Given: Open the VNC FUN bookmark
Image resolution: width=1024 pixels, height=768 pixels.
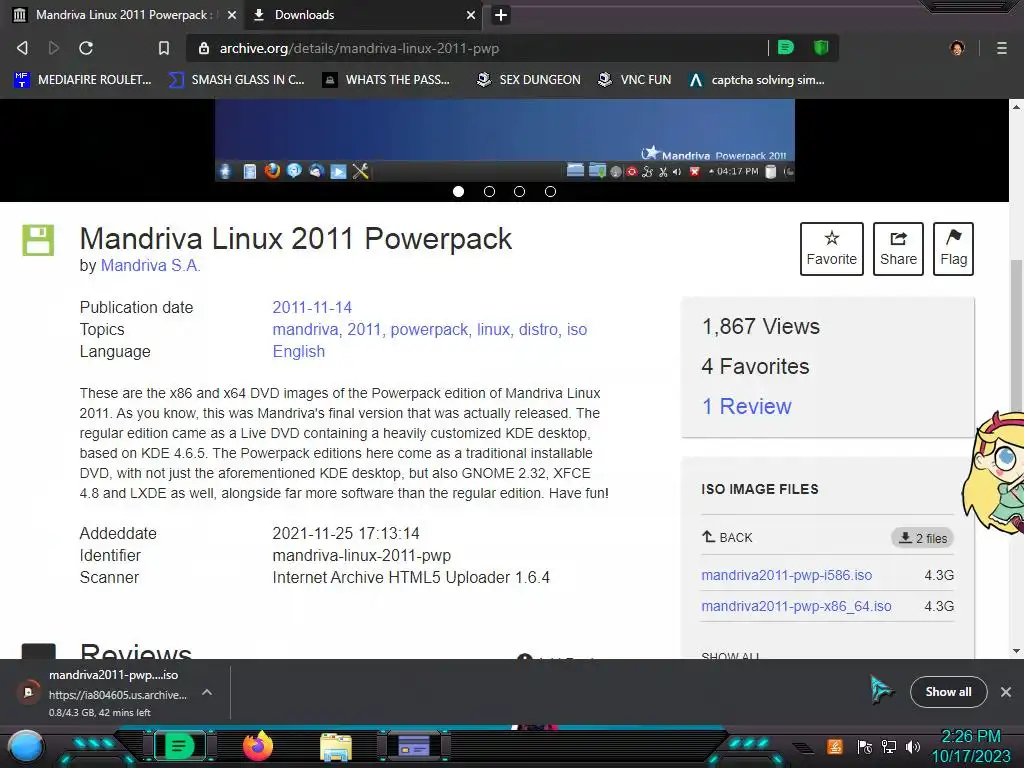Looking at the screenshot, I should 634,80.
